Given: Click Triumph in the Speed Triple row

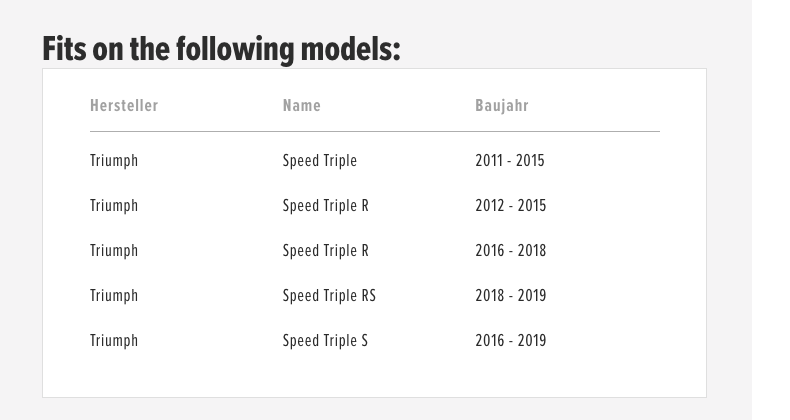Looking at the screenshot, I should 114,161.
